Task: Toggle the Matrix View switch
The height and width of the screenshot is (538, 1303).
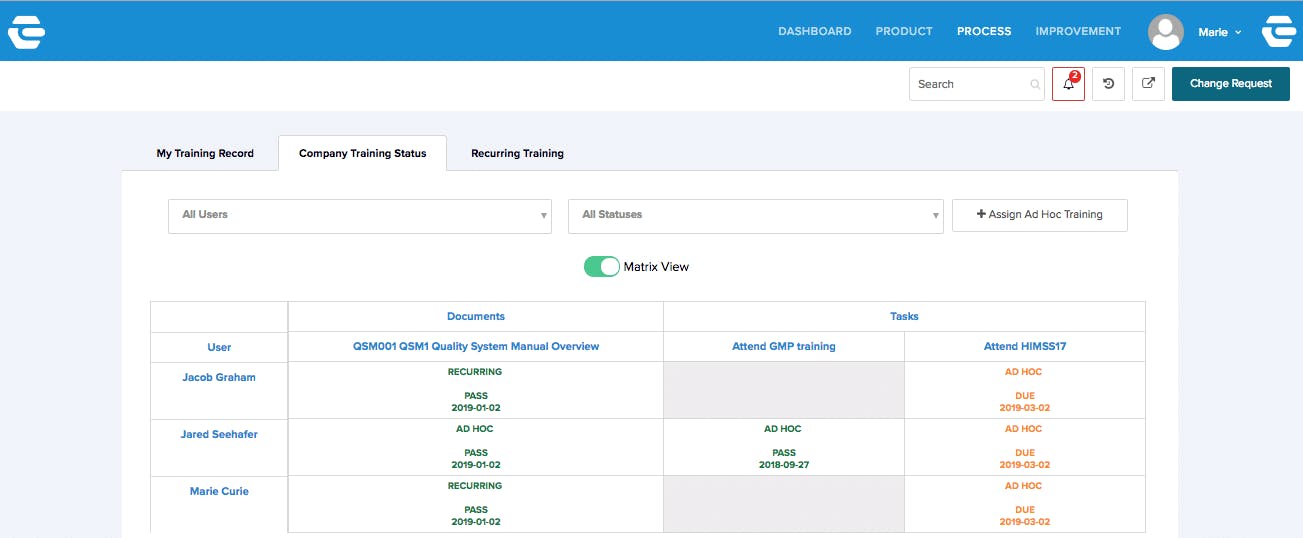Action: click(602, 267)
